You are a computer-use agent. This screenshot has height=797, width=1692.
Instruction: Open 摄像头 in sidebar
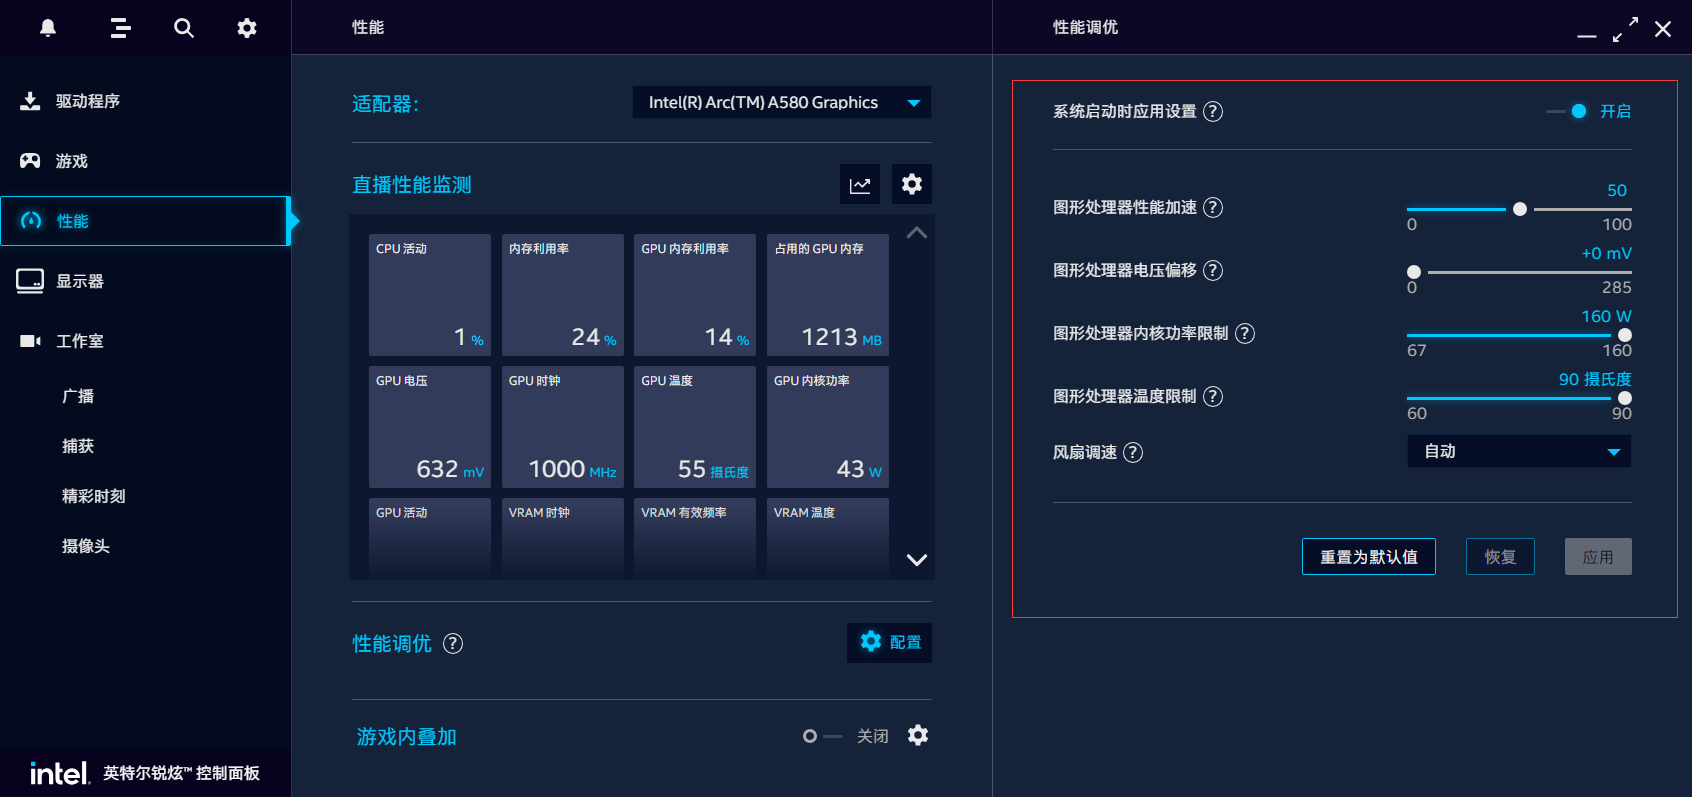86,546
